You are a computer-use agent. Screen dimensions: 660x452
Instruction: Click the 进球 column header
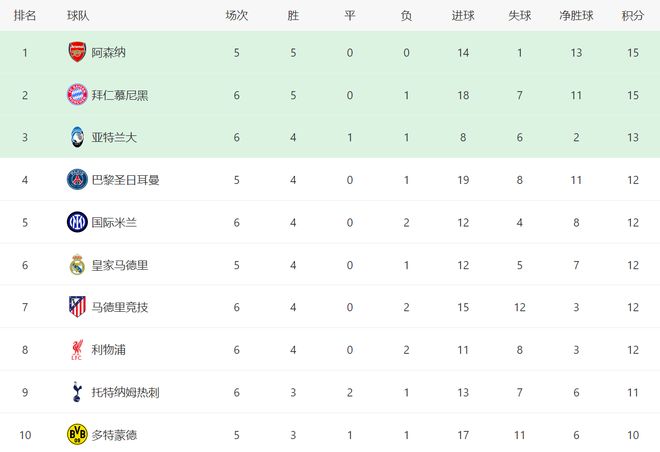pyautogui.click(x=463, y=16)
